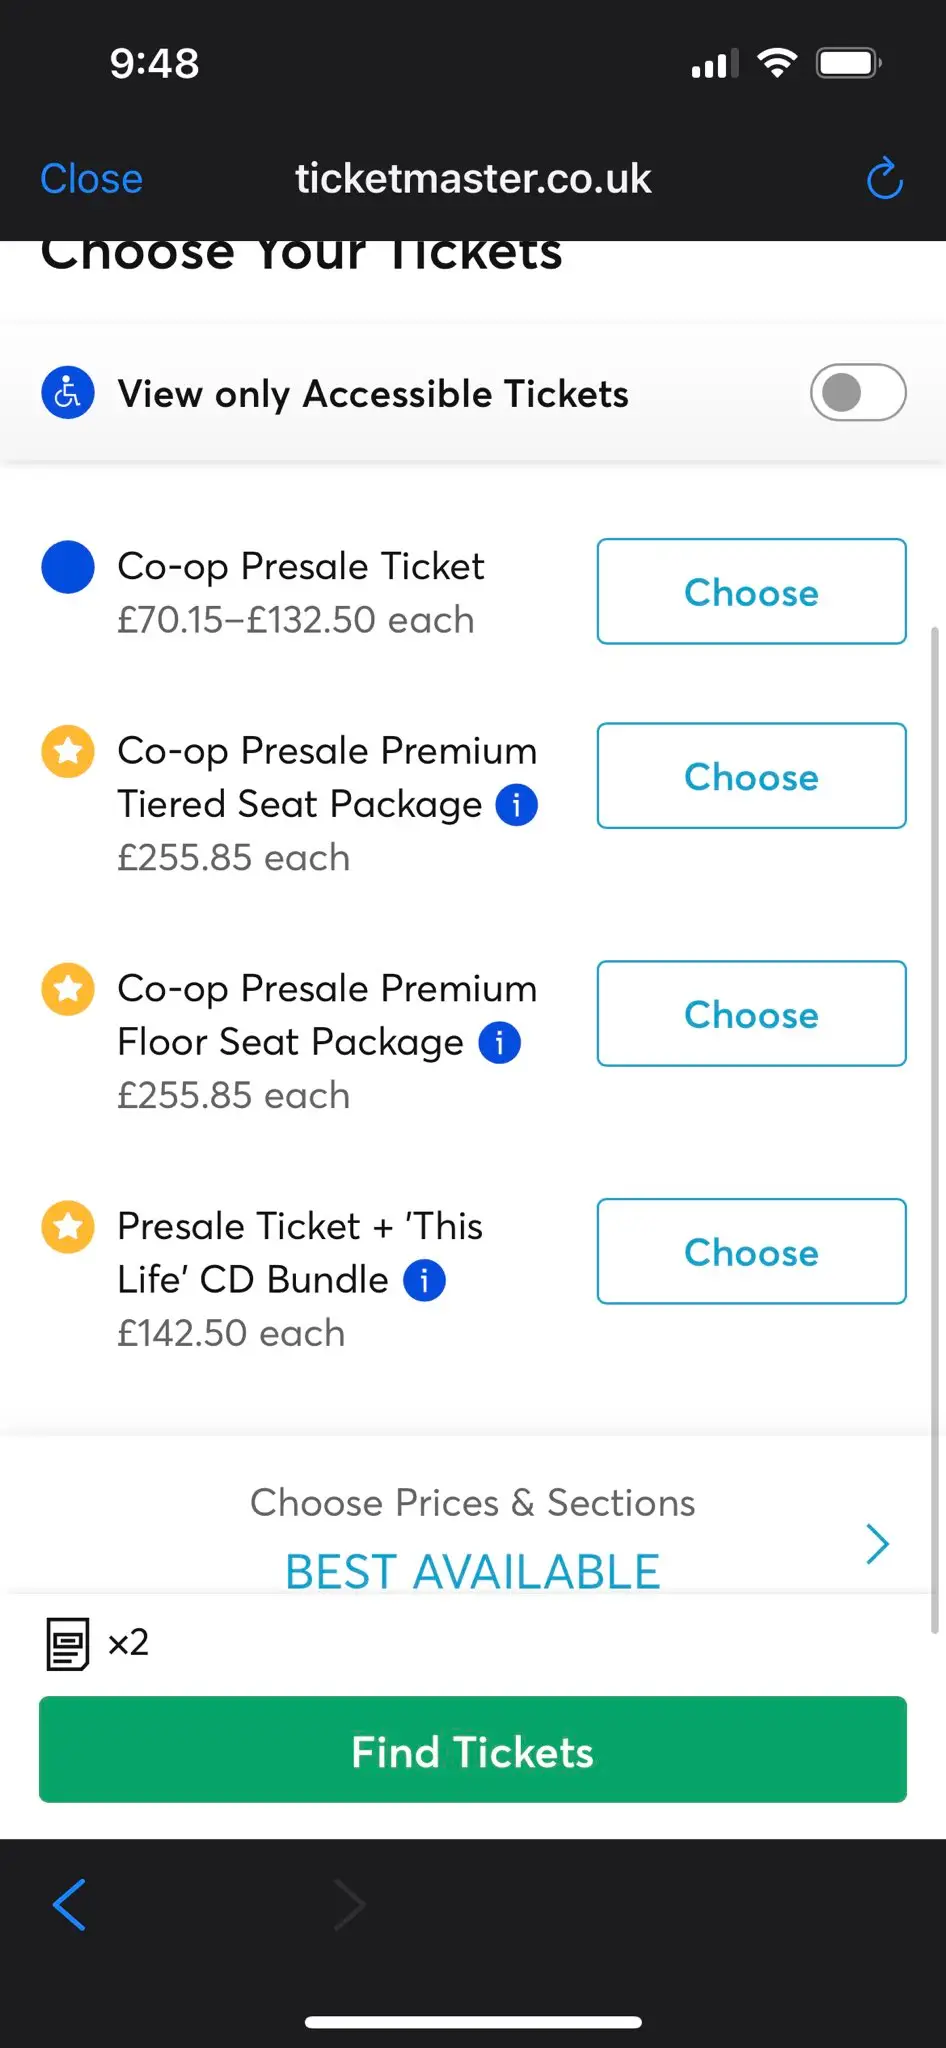This screenshot has height=2048, width=946.
Task: Tap the browser reload icon
Action: [884, 179]
